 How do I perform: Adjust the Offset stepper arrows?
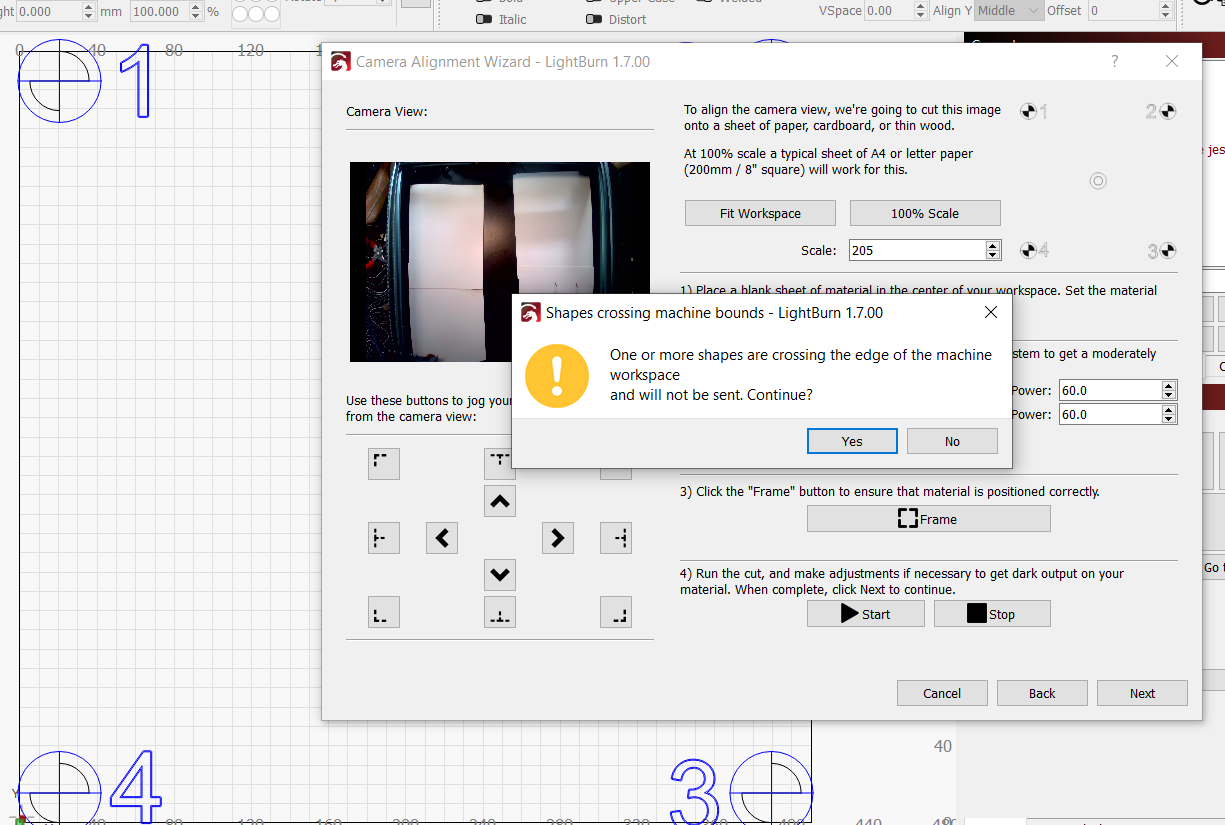1166,10
